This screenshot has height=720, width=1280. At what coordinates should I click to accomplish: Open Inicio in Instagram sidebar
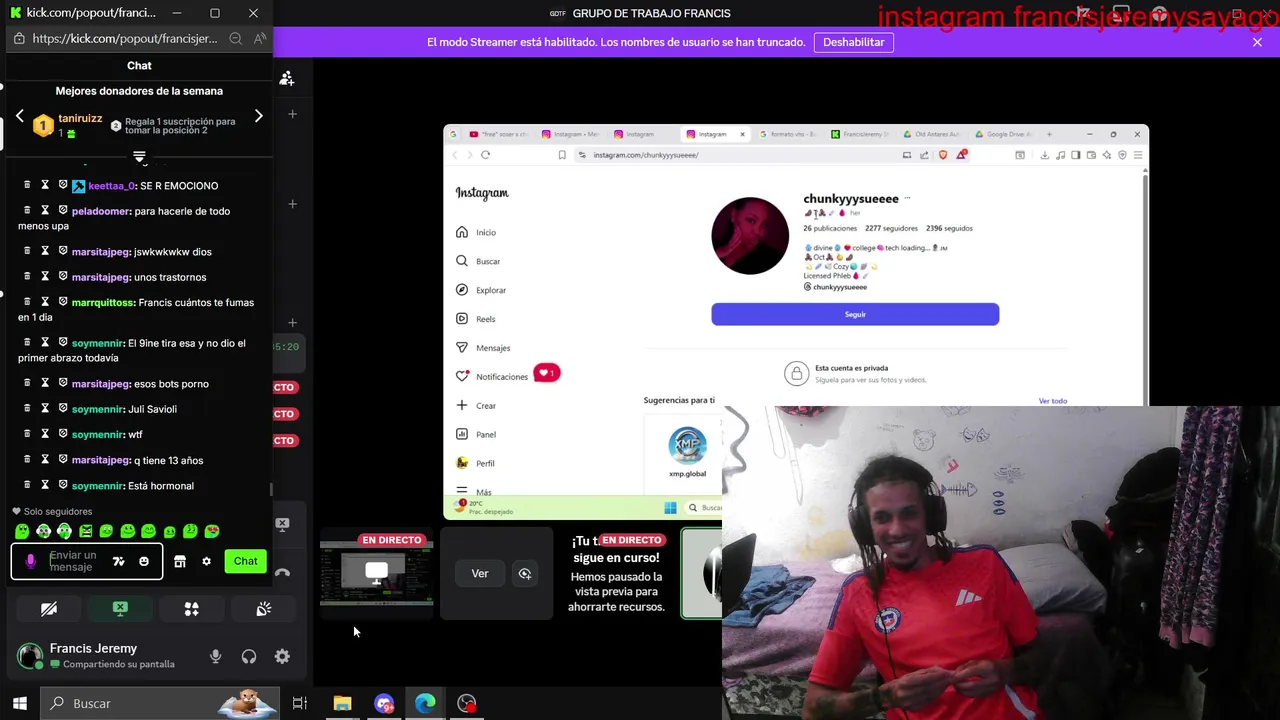pyautogui.click(x=476, y=232)
